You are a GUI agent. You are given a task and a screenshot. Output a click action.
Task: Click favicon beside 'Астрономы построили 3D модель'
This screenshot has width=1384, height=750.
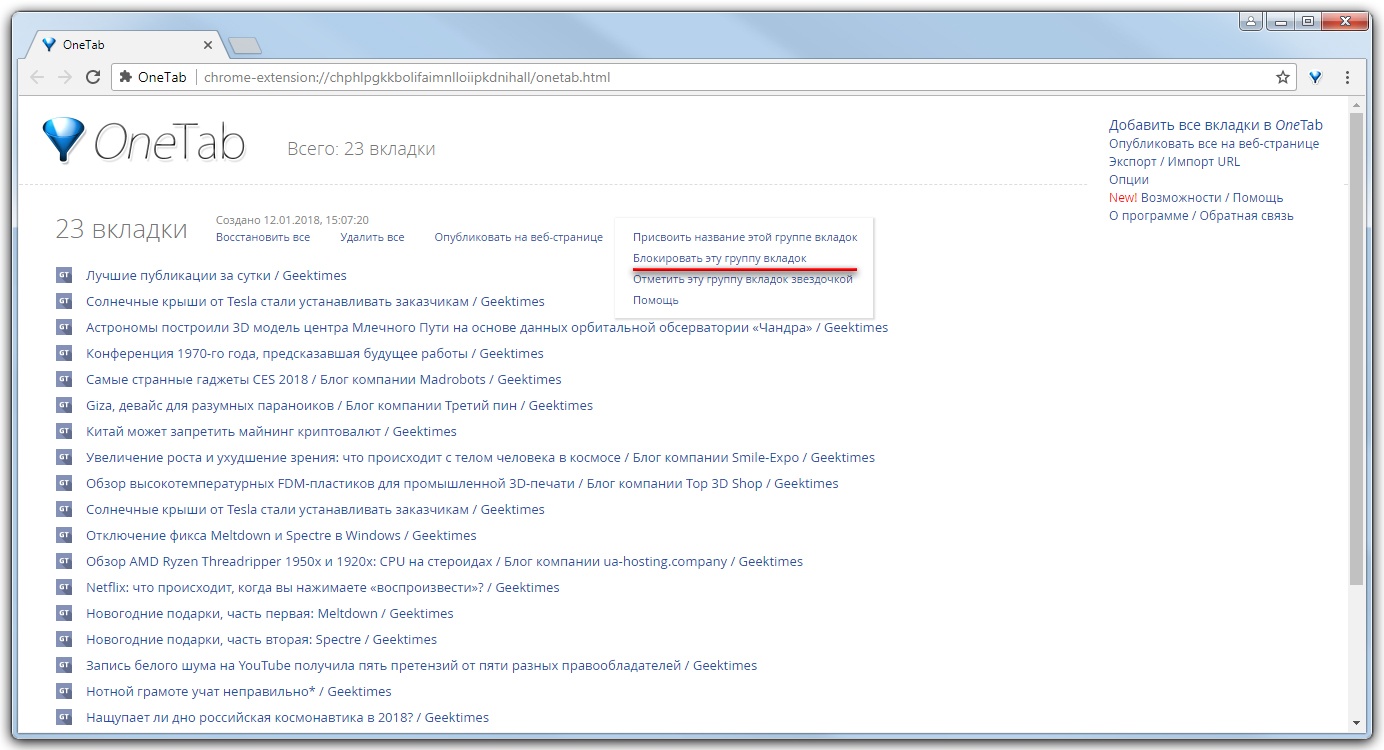point(64,327)
